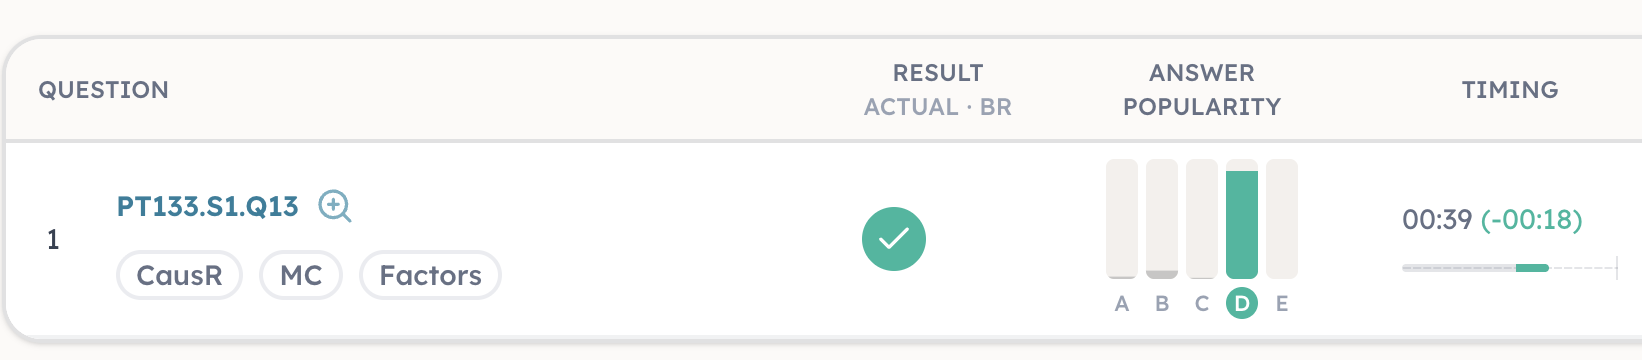Click the green answer D popularity bar
This screenshot has height=360, width=1642.
point(1242,224)
